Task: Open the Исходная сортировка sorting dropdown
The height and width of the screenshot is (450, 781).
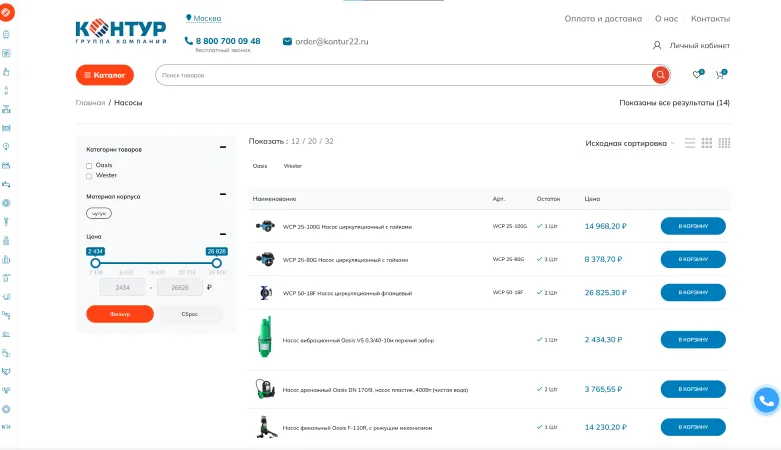Action: click(630, 144)
